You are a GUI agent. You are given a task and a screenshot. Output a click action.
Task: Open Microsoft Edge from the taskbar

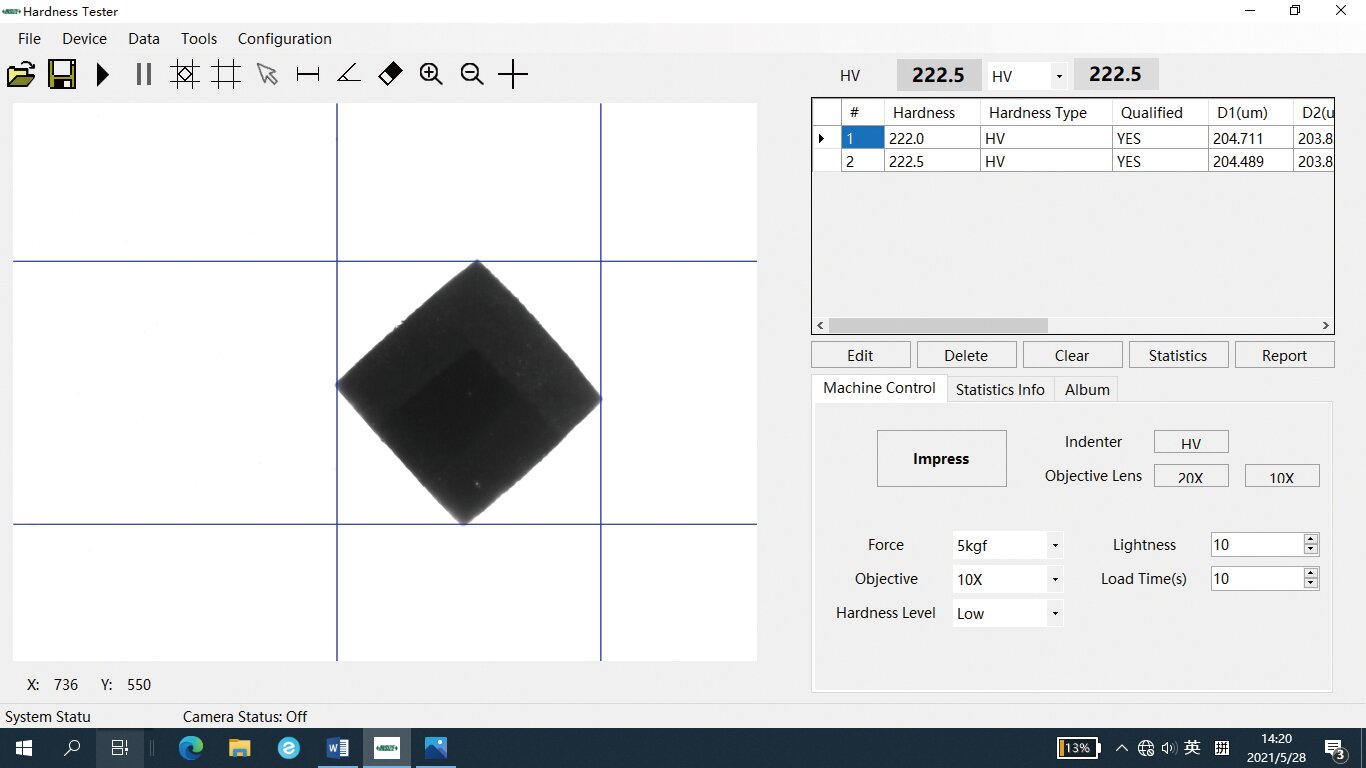191,747
